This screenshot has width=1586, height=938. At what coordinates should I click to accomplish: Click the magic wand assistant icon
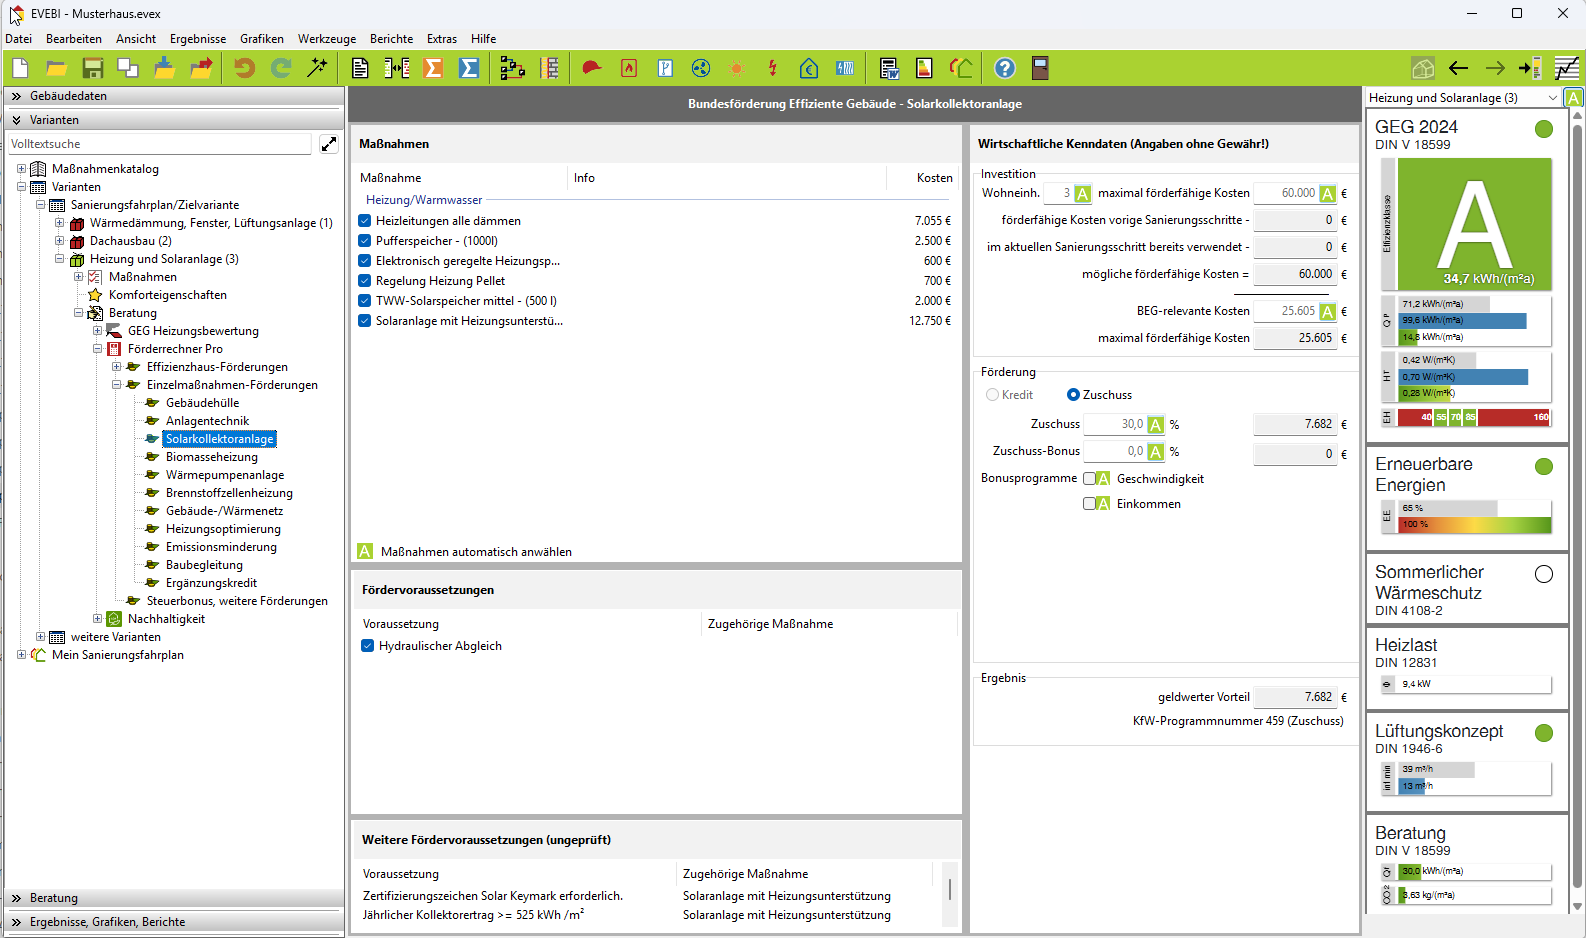pos(317,68)
